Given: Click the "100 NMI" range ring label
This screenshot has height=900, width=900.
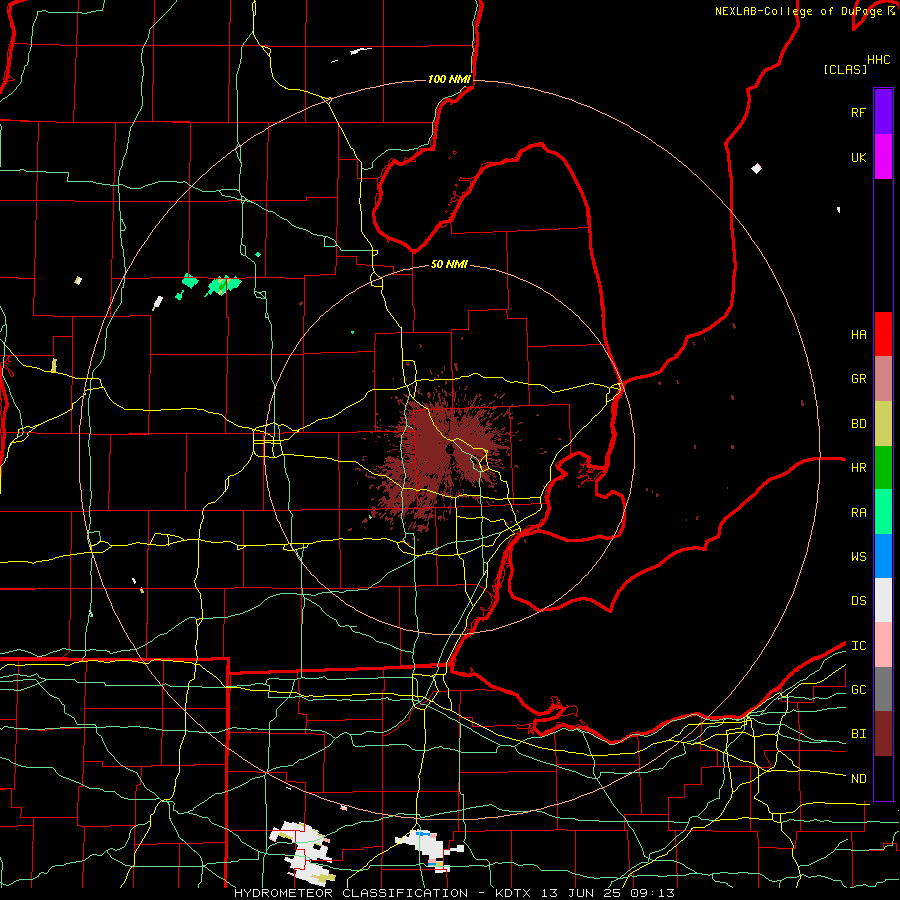Looking at the screenshot, I should tap(449, 79).
